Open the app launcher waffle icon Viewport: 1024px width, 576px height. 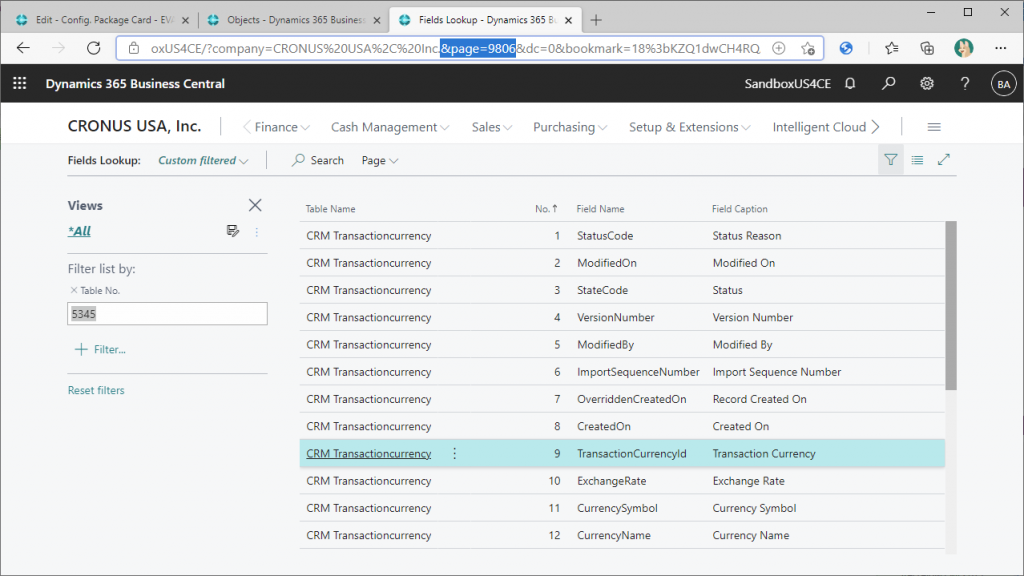point(20,84)
